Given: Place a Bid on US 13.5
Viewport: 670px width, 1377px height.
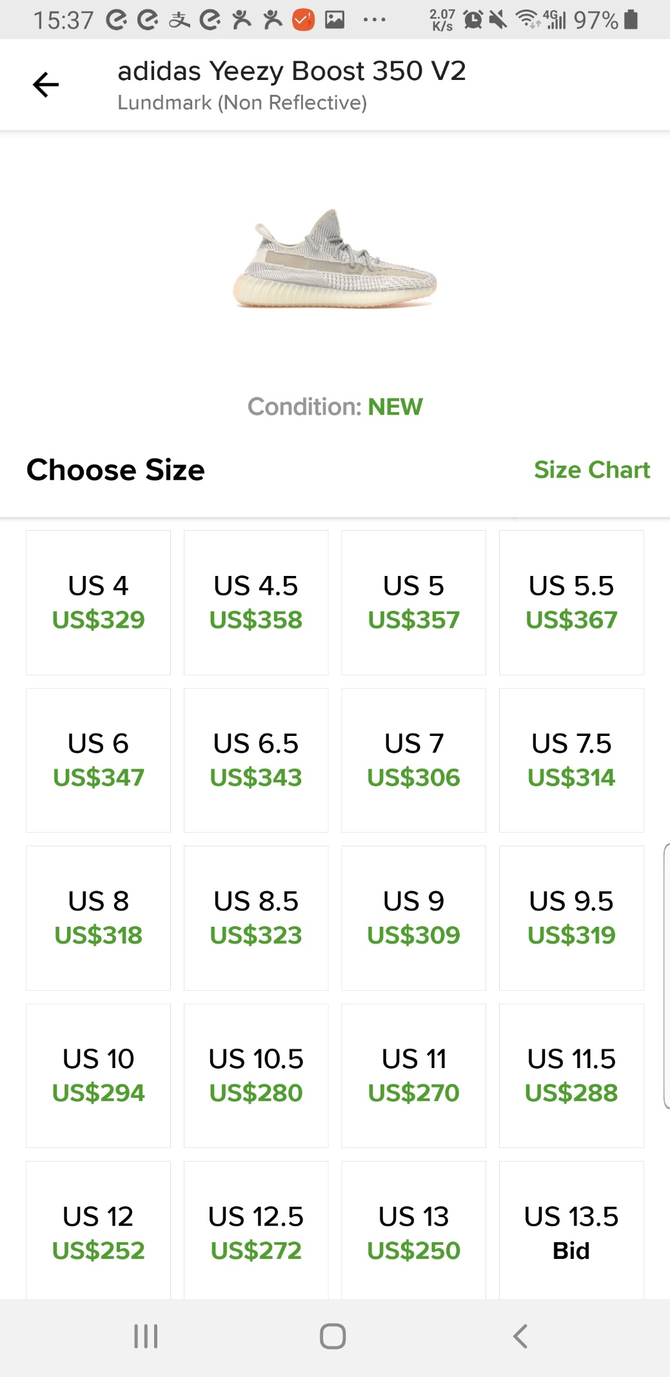Looking at the screenshot, I should point(571,1232).
